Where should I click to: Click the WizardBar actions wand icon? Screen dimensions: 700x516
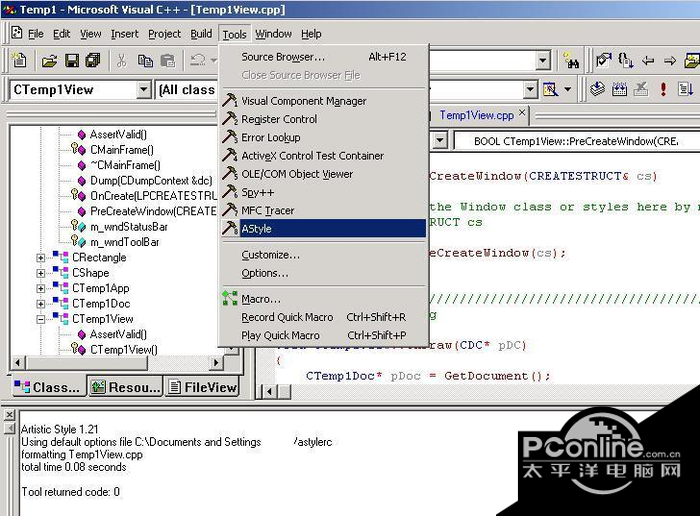click(550, 90)
